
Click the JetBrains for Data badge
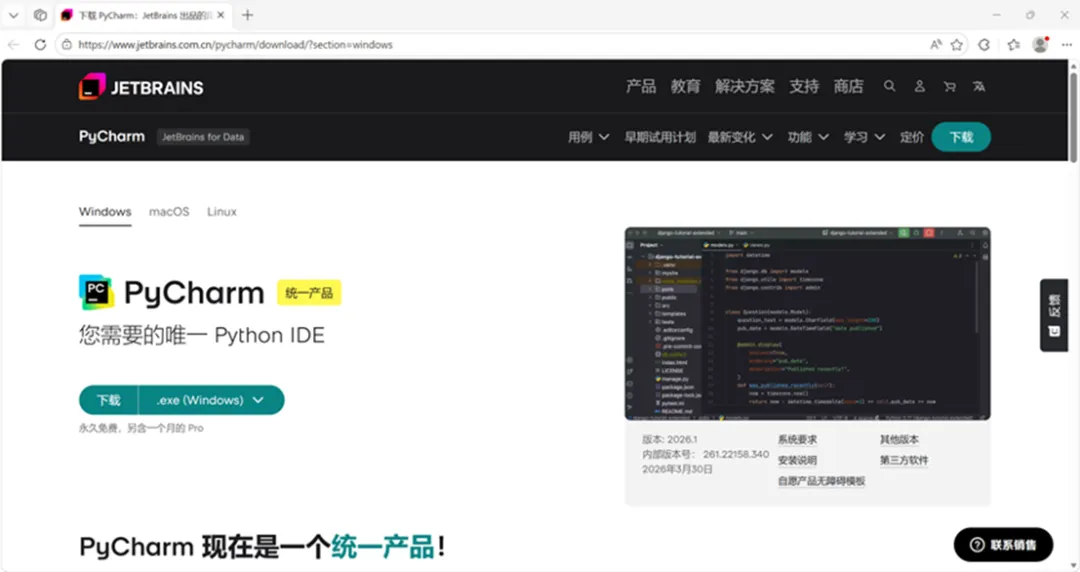point(203,137)
